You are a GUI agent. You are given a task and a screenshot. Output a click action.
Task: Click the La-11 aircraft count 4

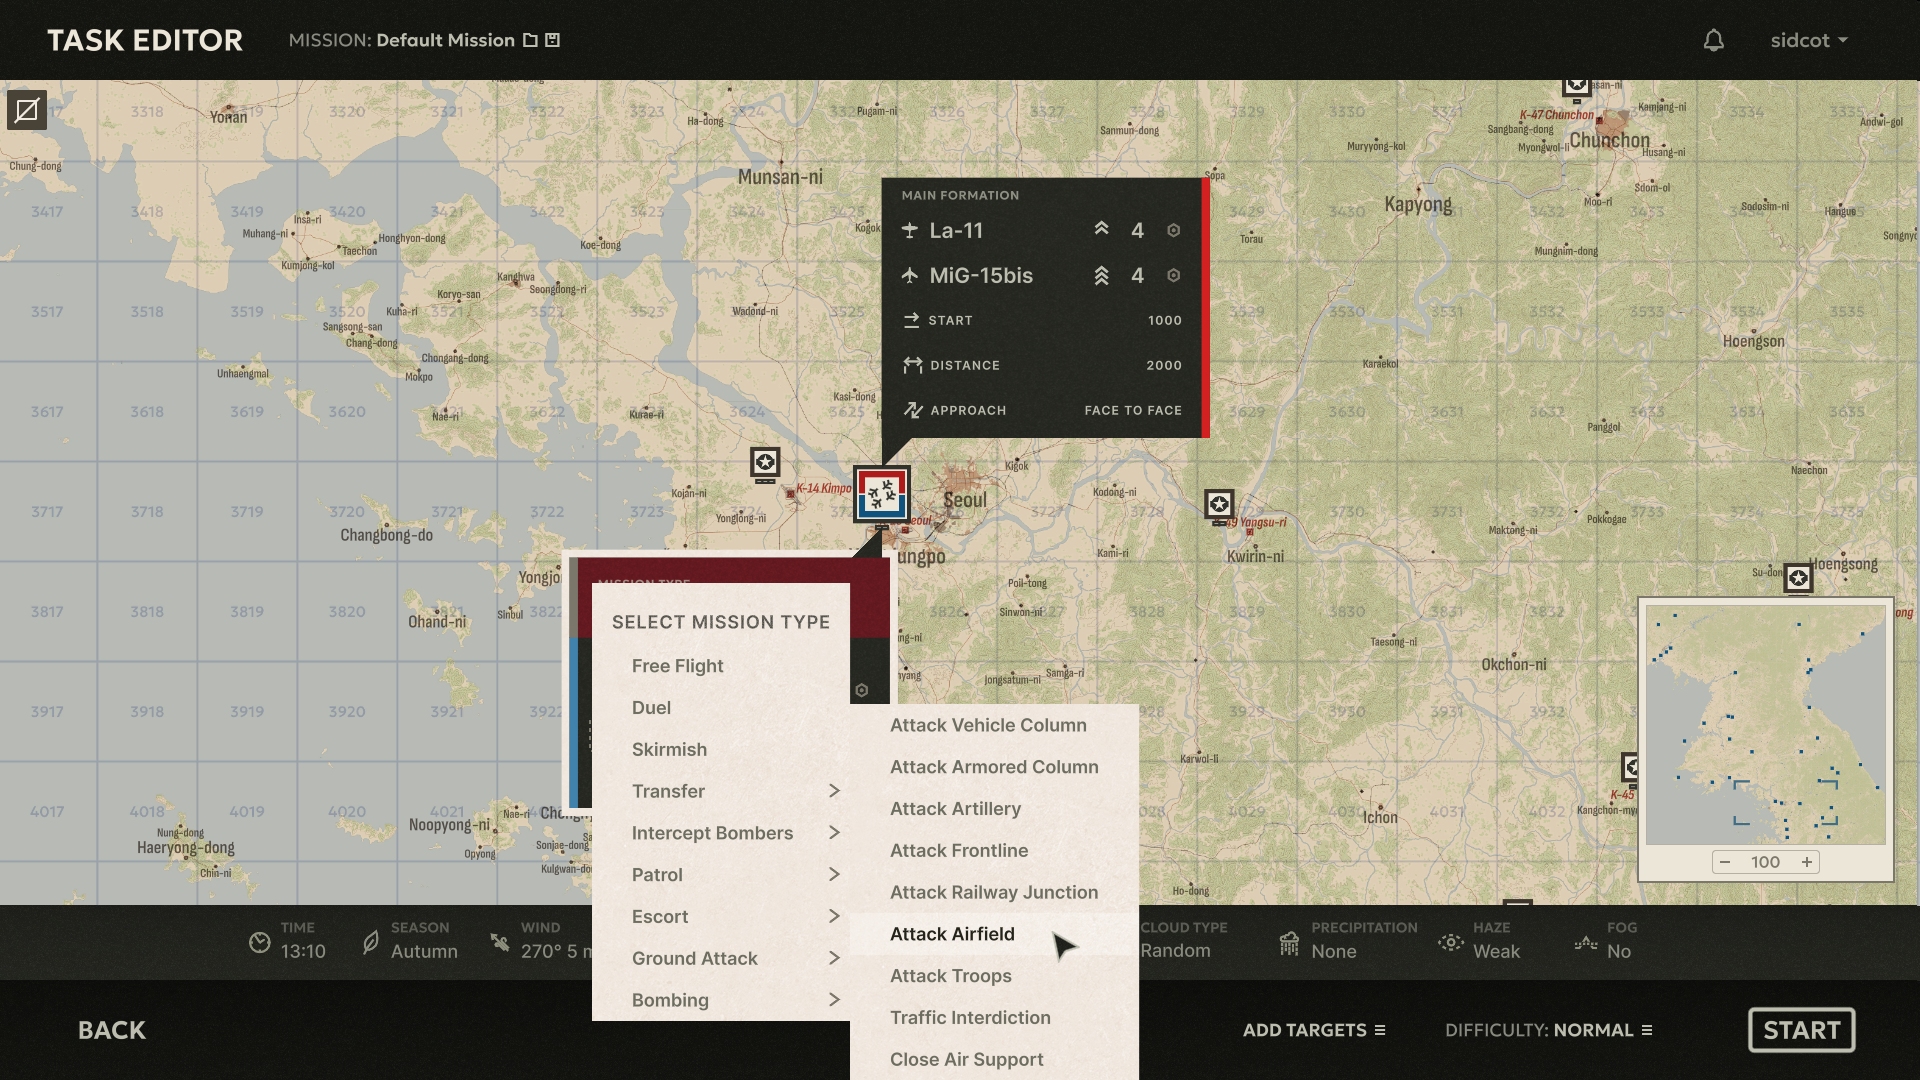pyautogui.click(x=1137, y=231)
